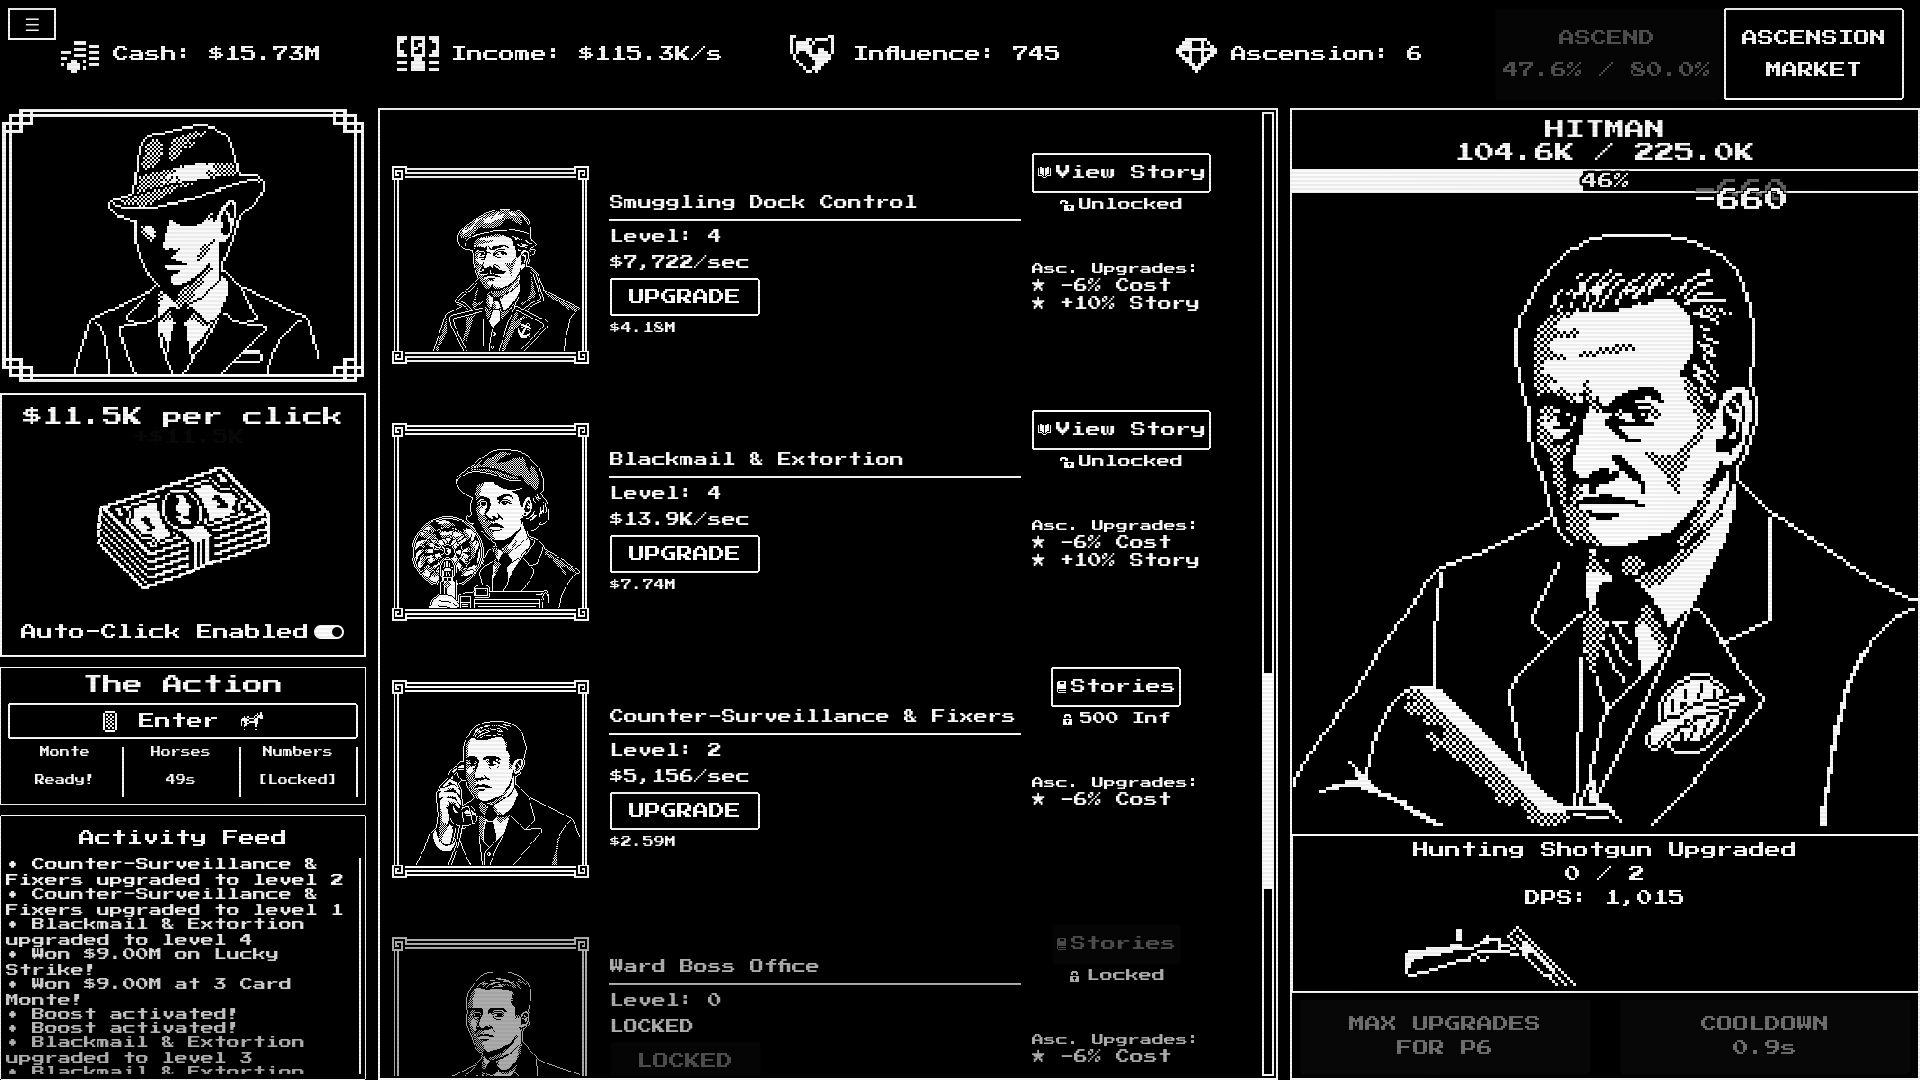Click The Action heading
1920x1080 pixels.
click(x=183, y=685)
